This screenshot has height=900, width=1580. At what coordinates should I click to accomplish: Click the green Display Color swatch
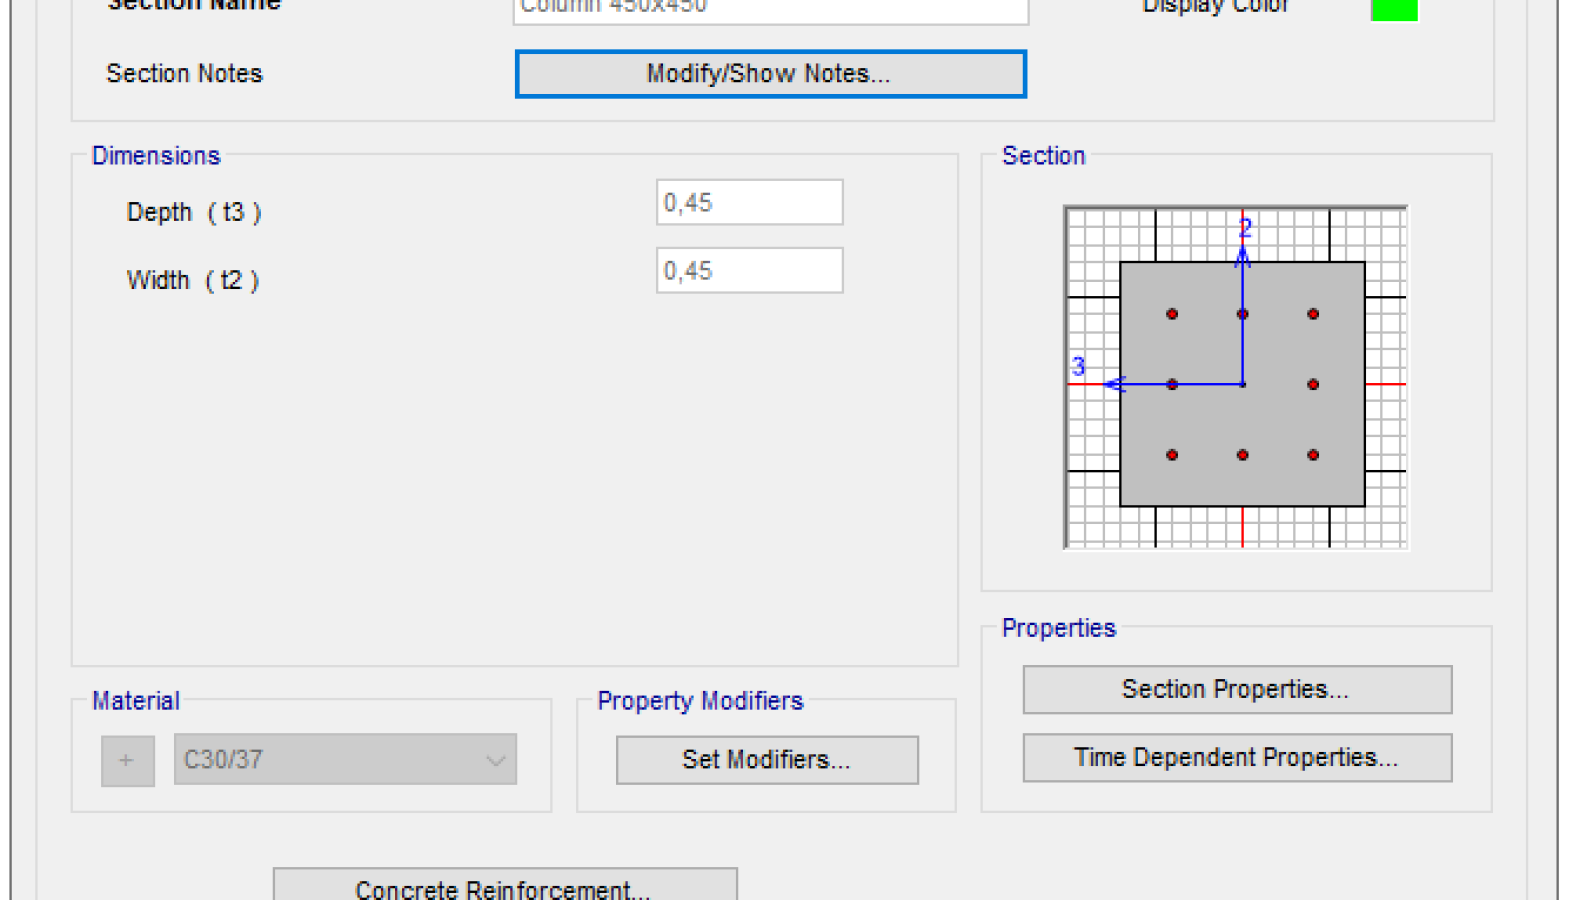(x=1394, y=10)
